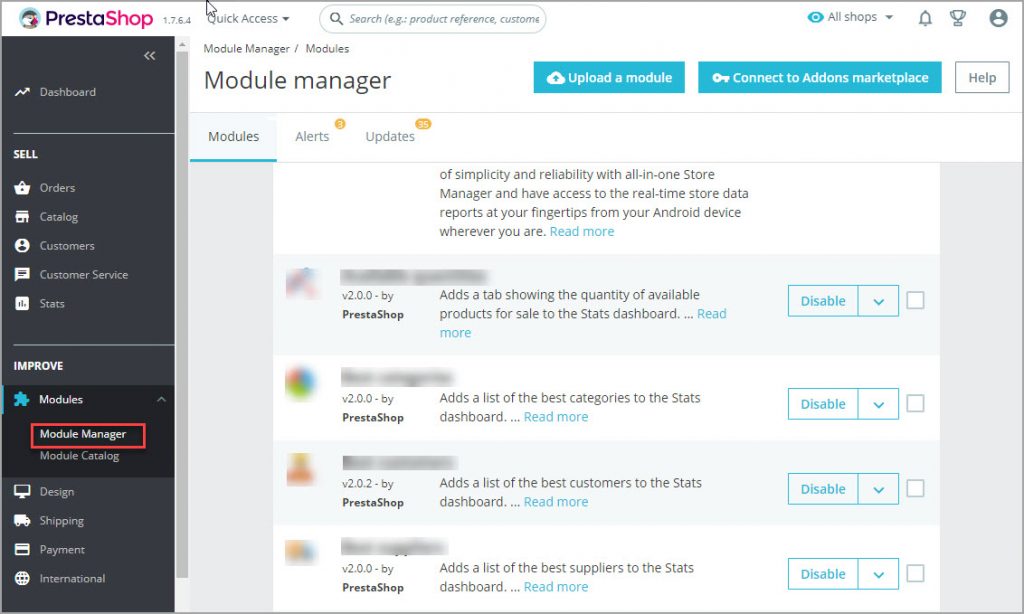
Task: Switch to the Alerts tab
Action: (312, 137)
